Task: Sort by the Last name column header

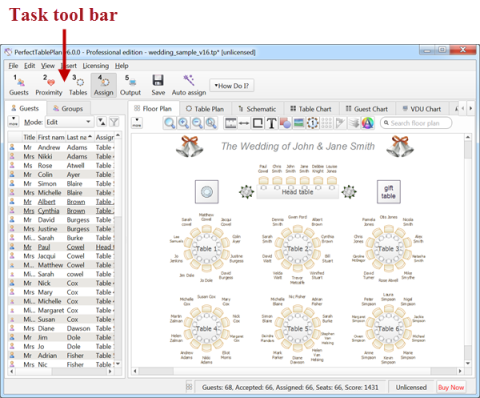Action: point(79,137)
